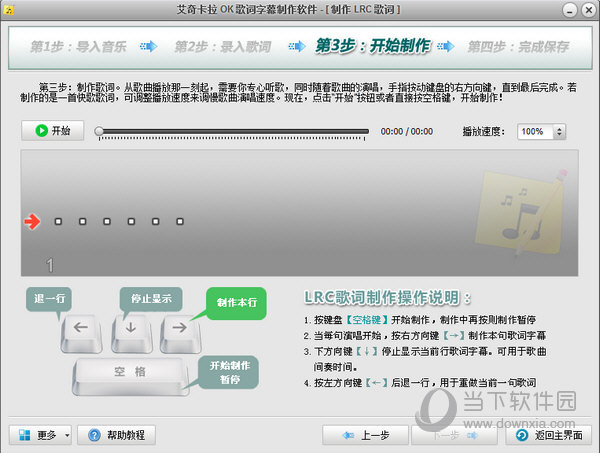Click the red arrow lyric line marker
Viewport: 600px width, 453px height.
tap(32, 222)
